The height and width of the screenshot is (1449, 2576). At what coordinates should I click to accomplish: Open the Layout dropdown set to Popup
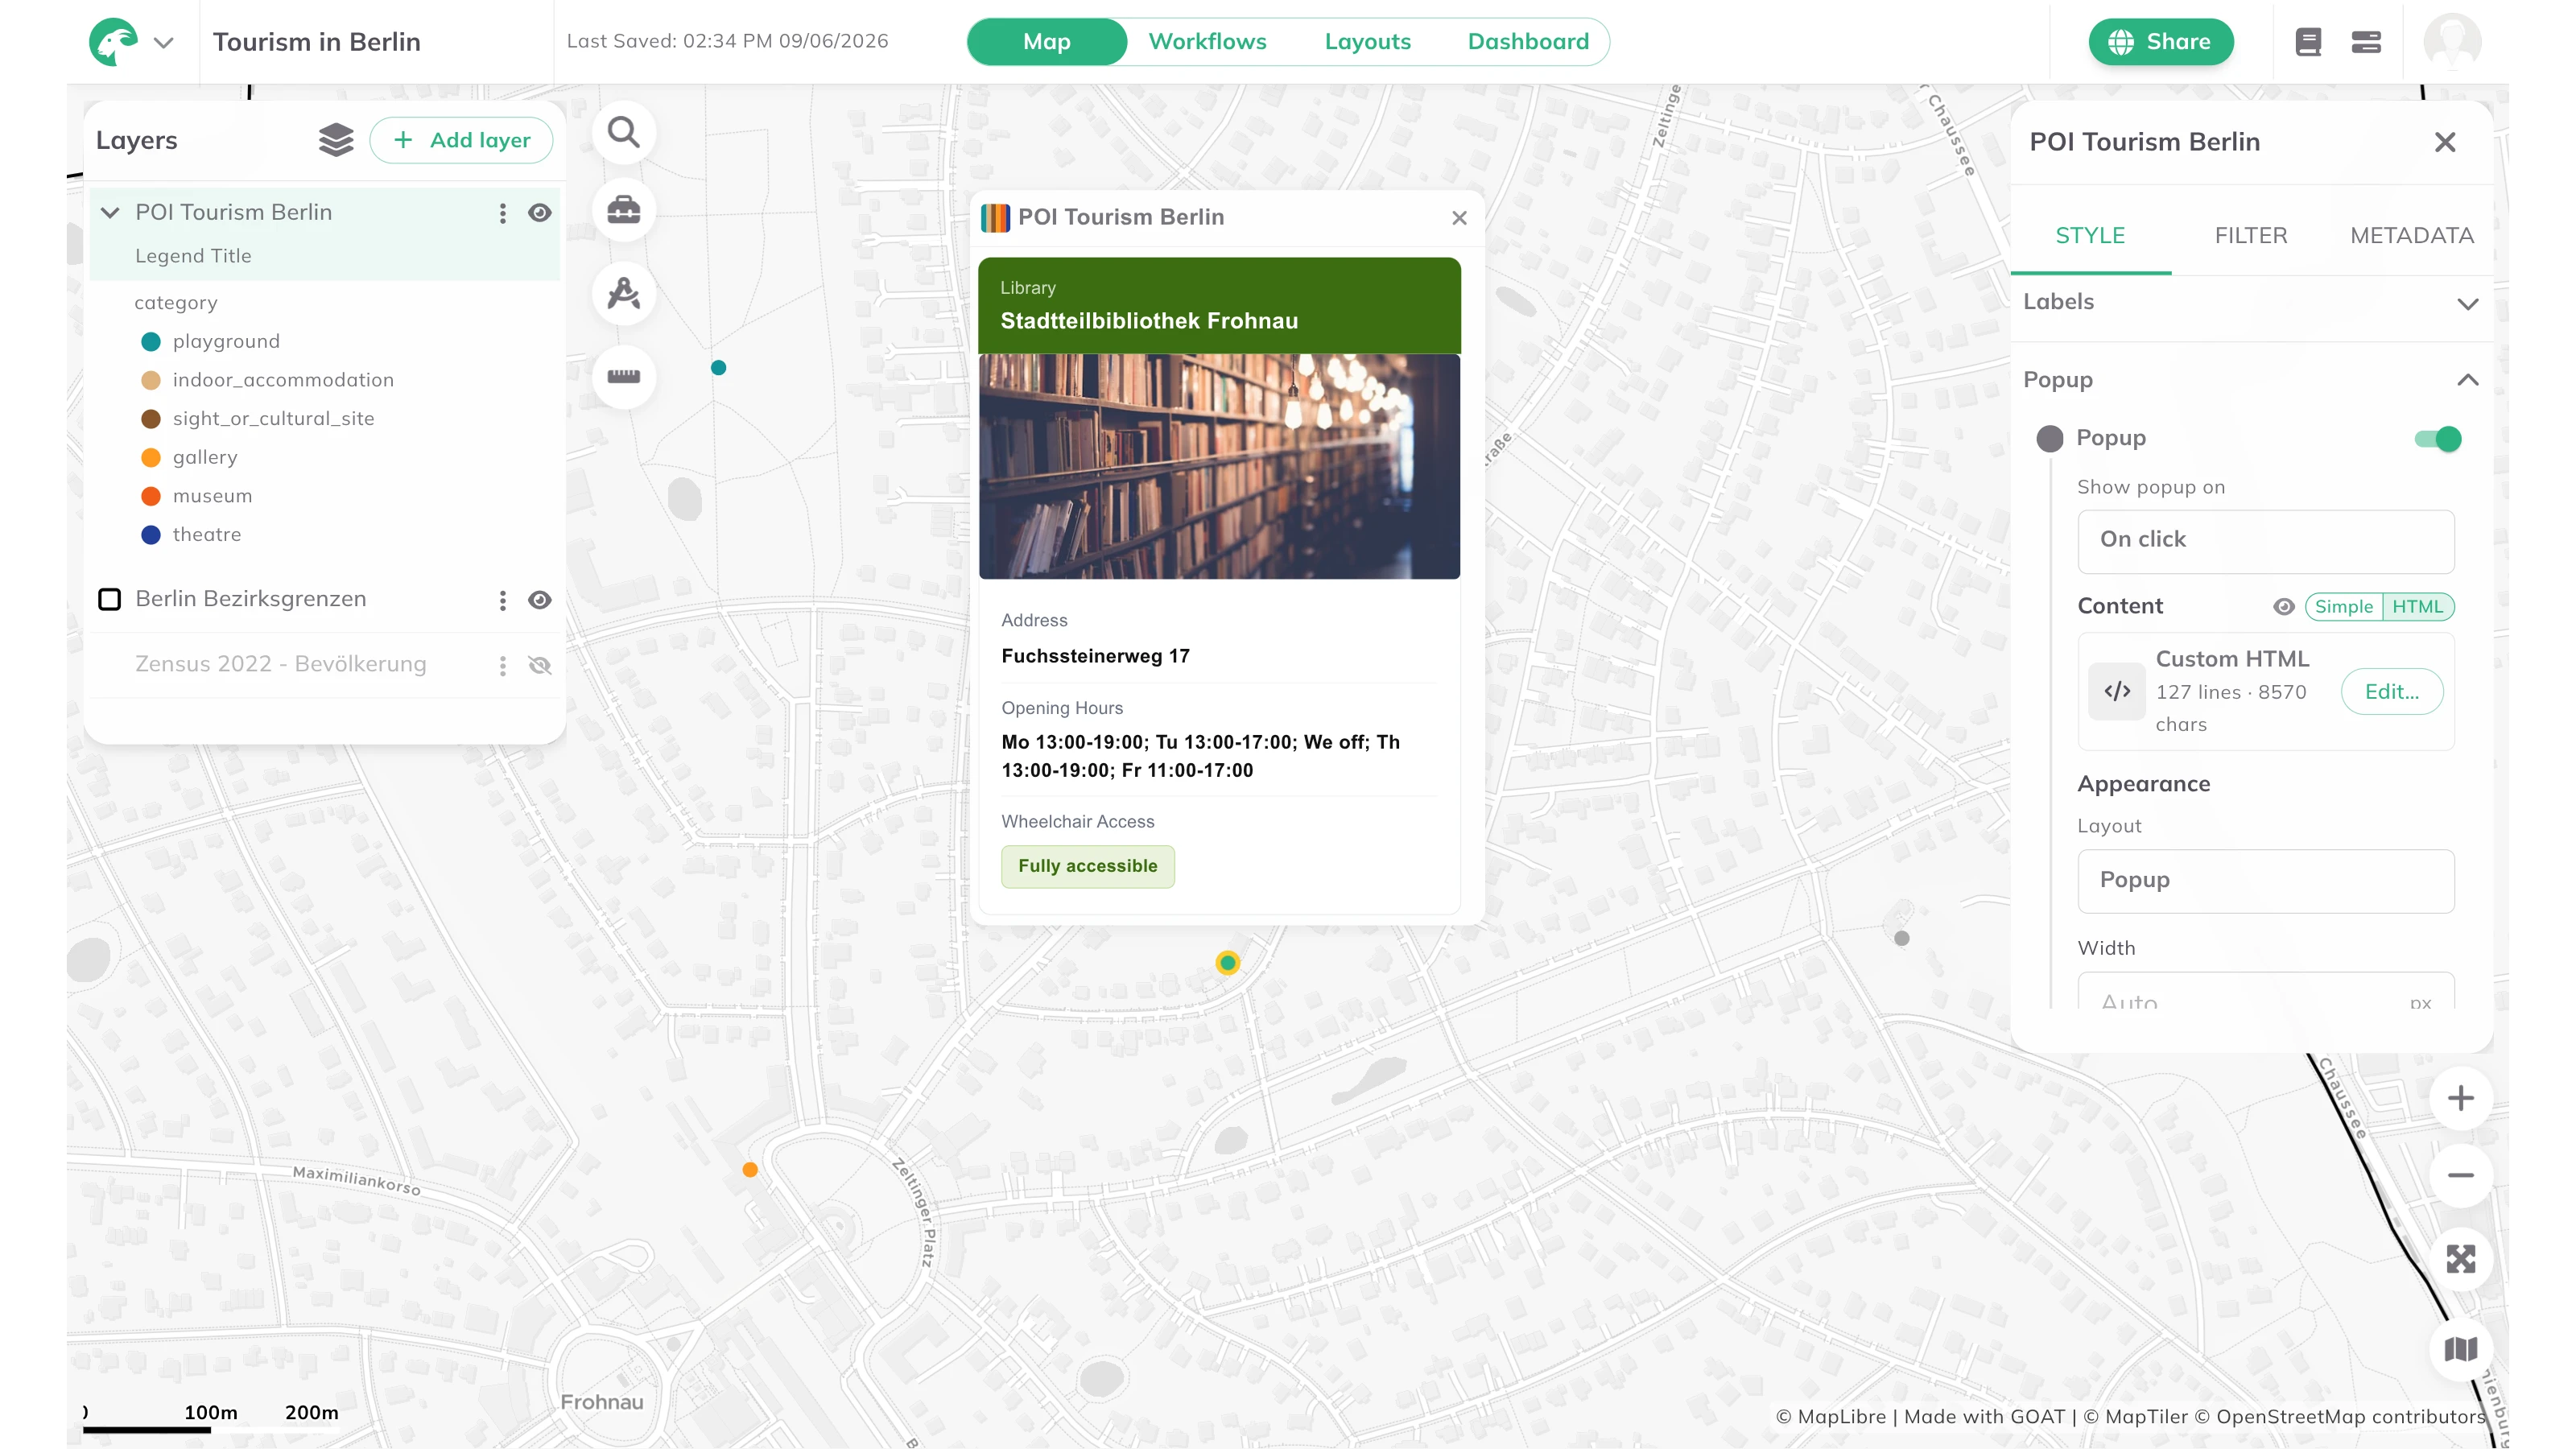click(2266, 881)
